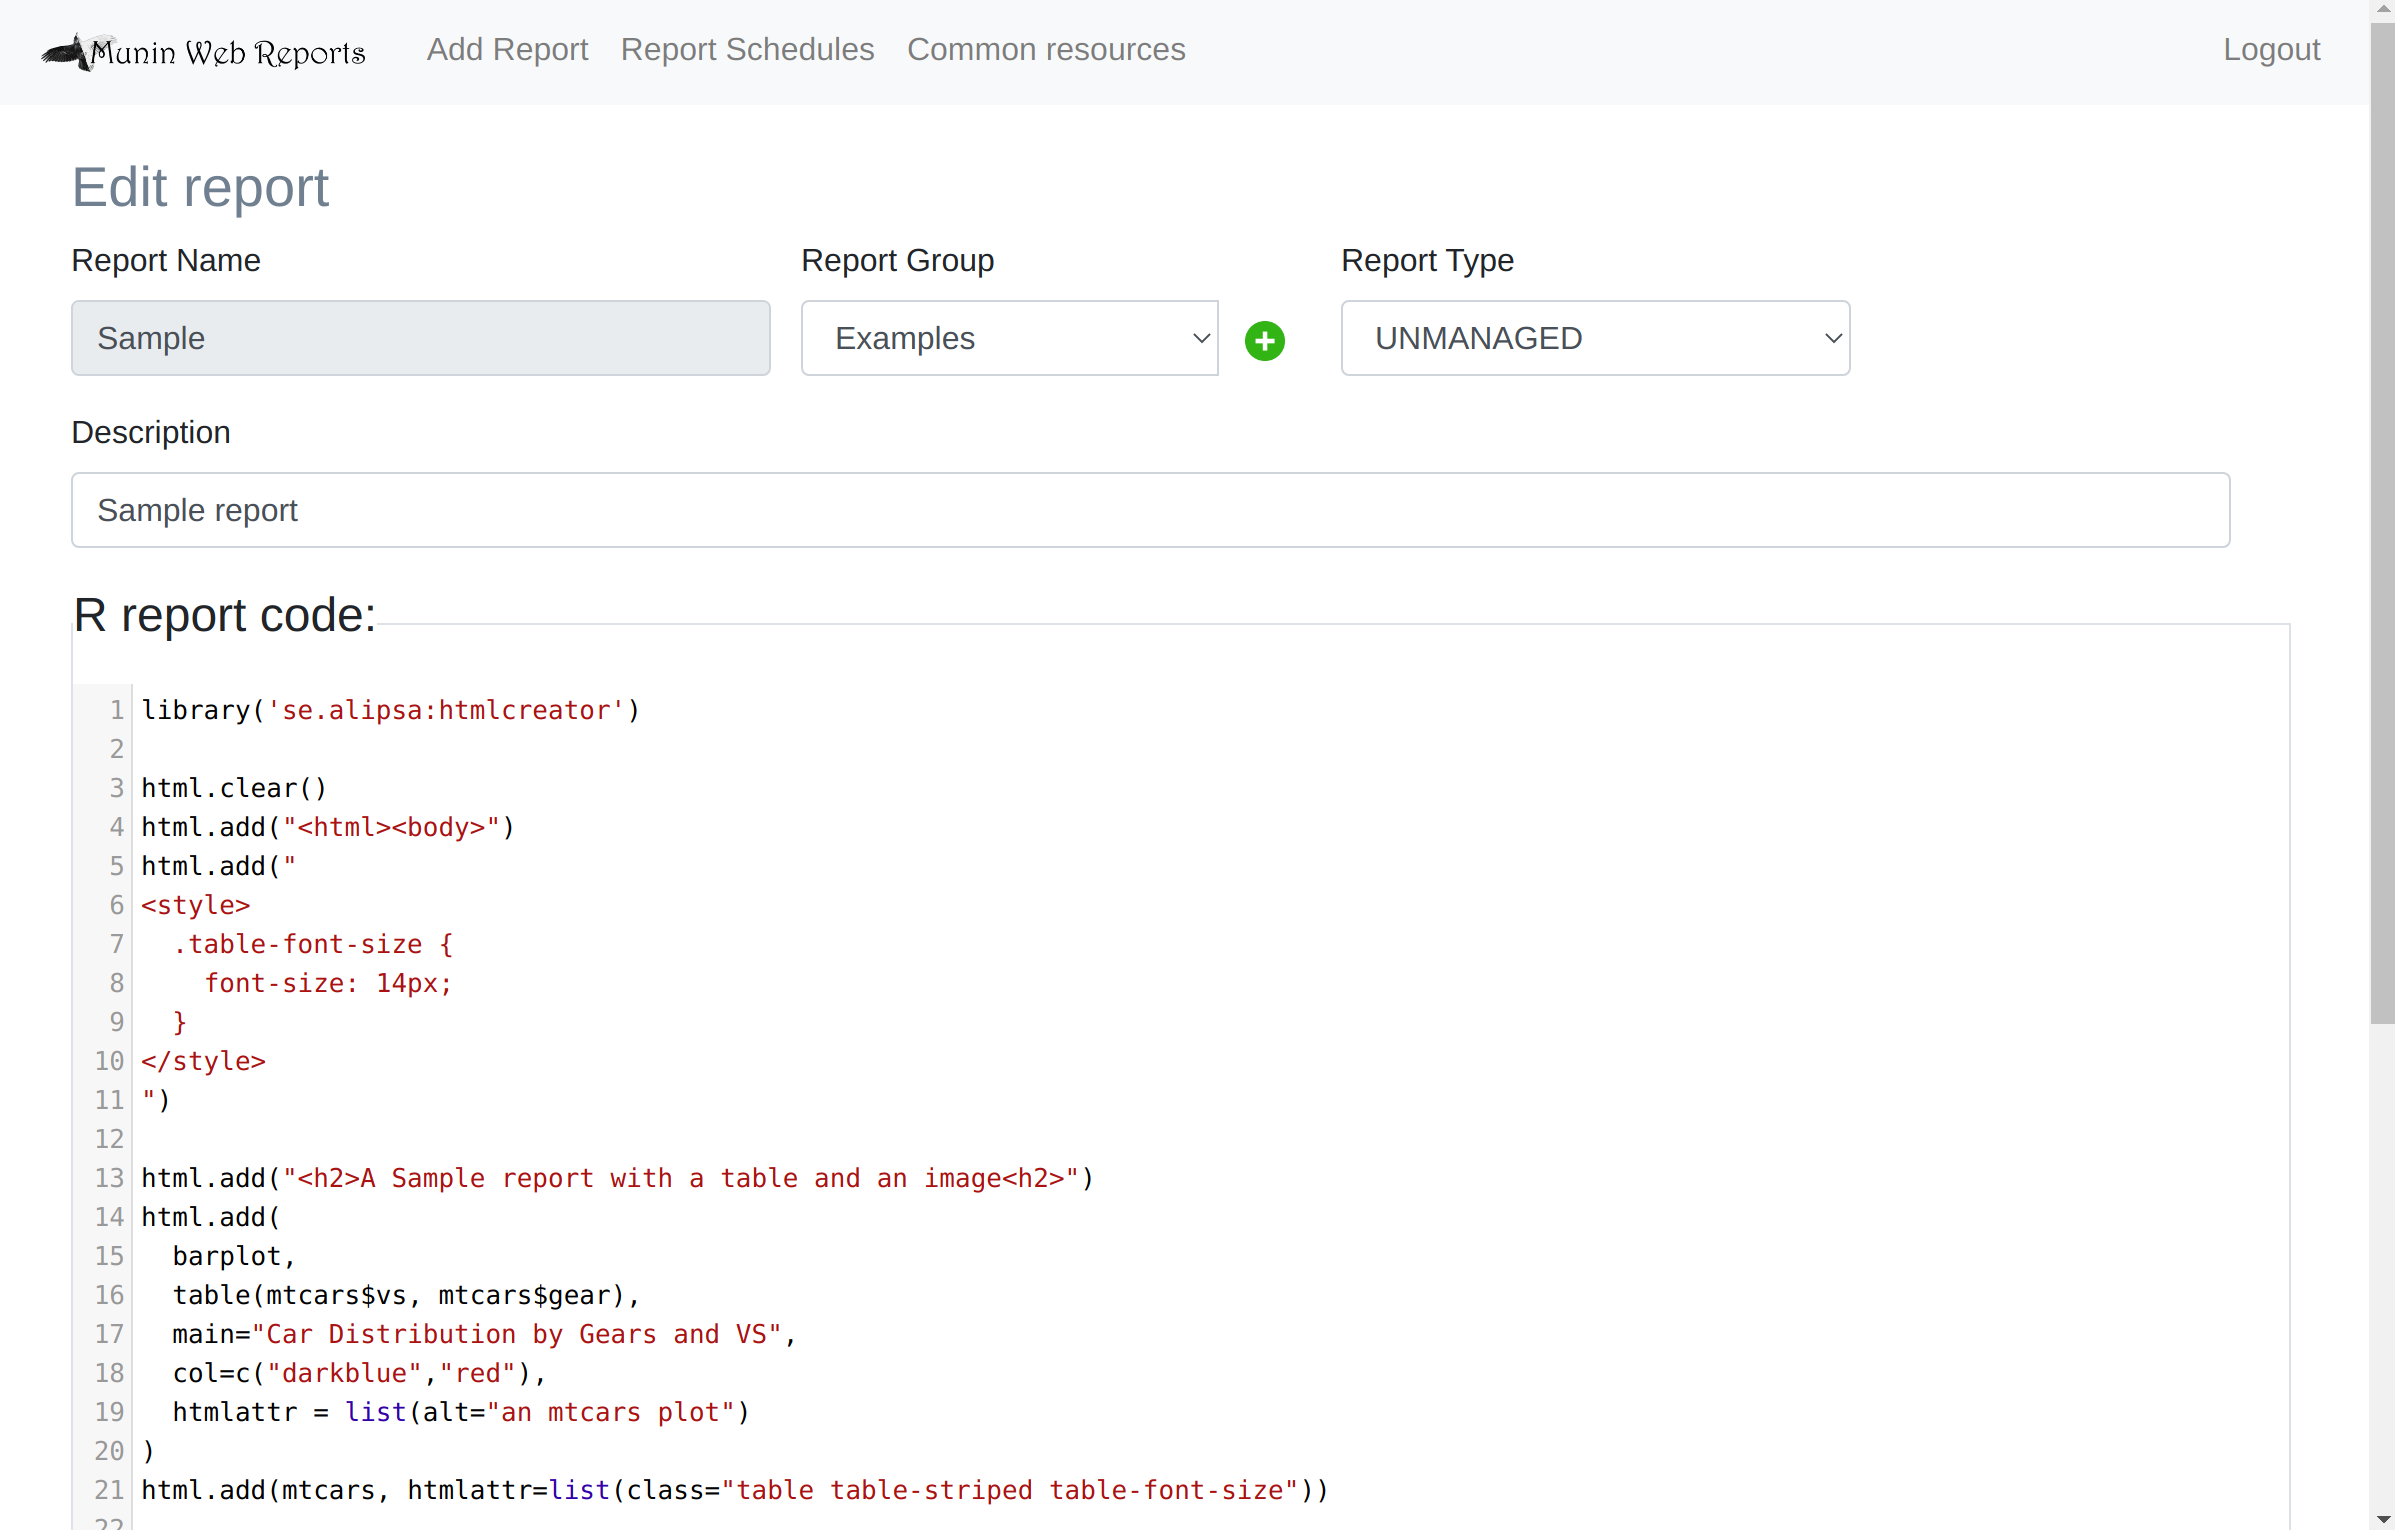Image resolution: width=2395 pixels, height=1530 pixels.
Task: Click the Munin Web Reports brand text
Action: click(x=228, y=52)
